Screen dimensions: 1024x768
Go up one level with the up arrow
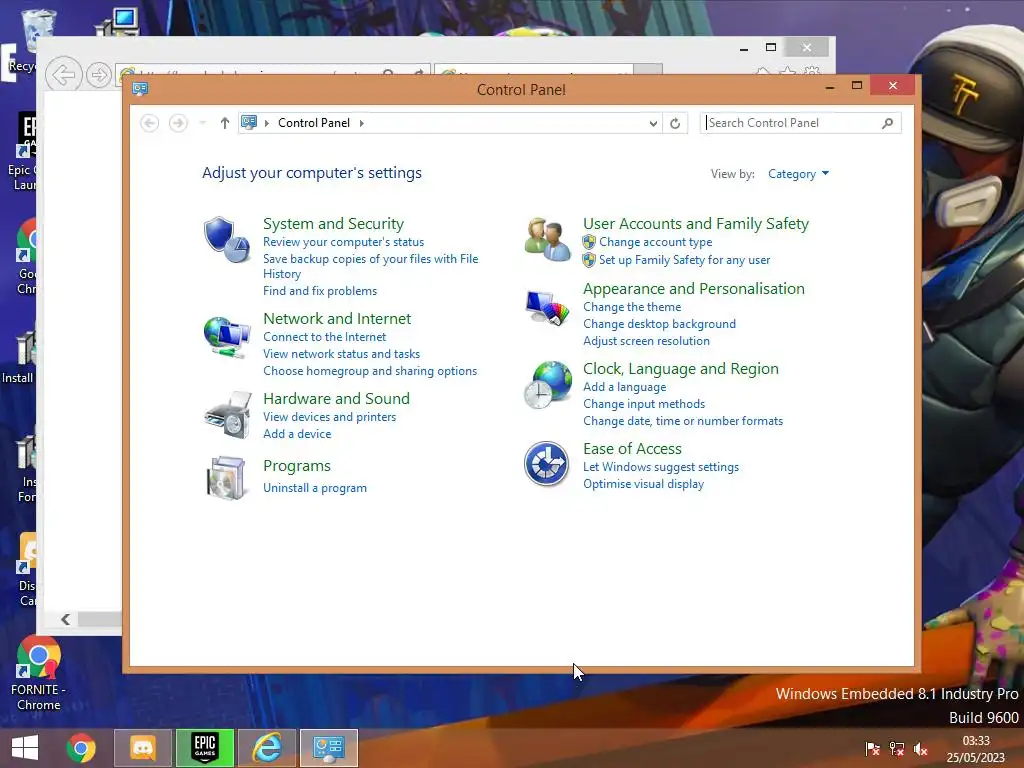click(x=225, y=123)
